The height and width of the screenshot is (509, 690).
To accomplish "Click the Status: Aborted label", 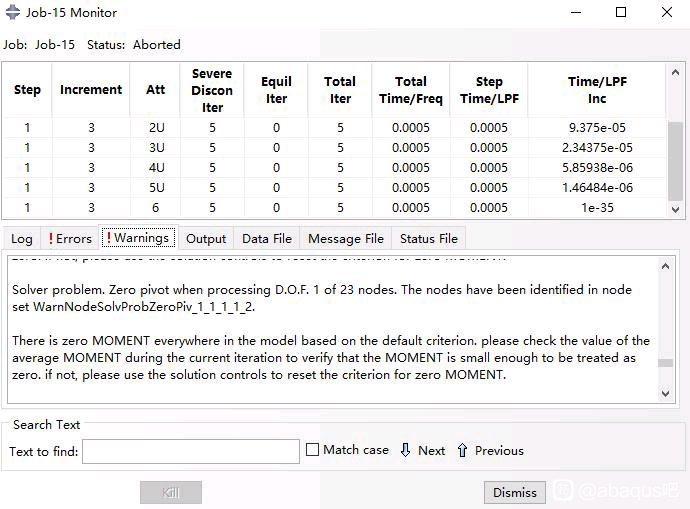I will click(x=134, y=44).
